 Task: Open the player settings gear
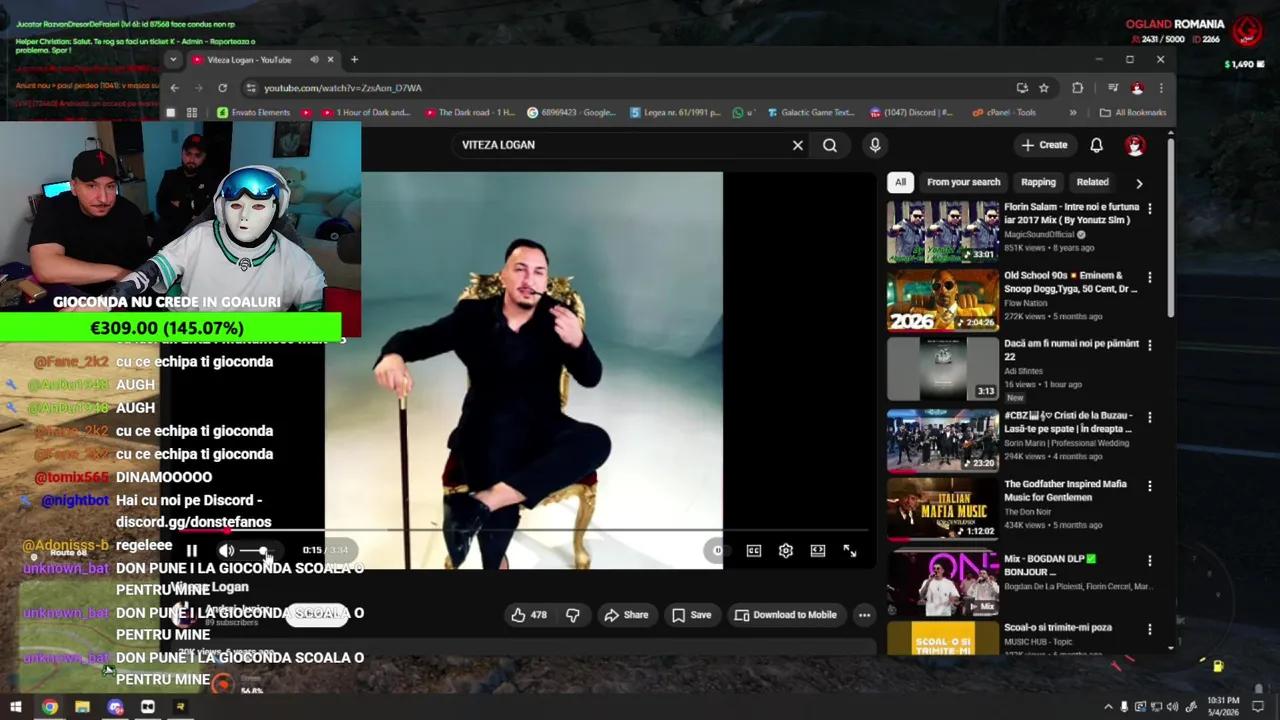point(786,550)
